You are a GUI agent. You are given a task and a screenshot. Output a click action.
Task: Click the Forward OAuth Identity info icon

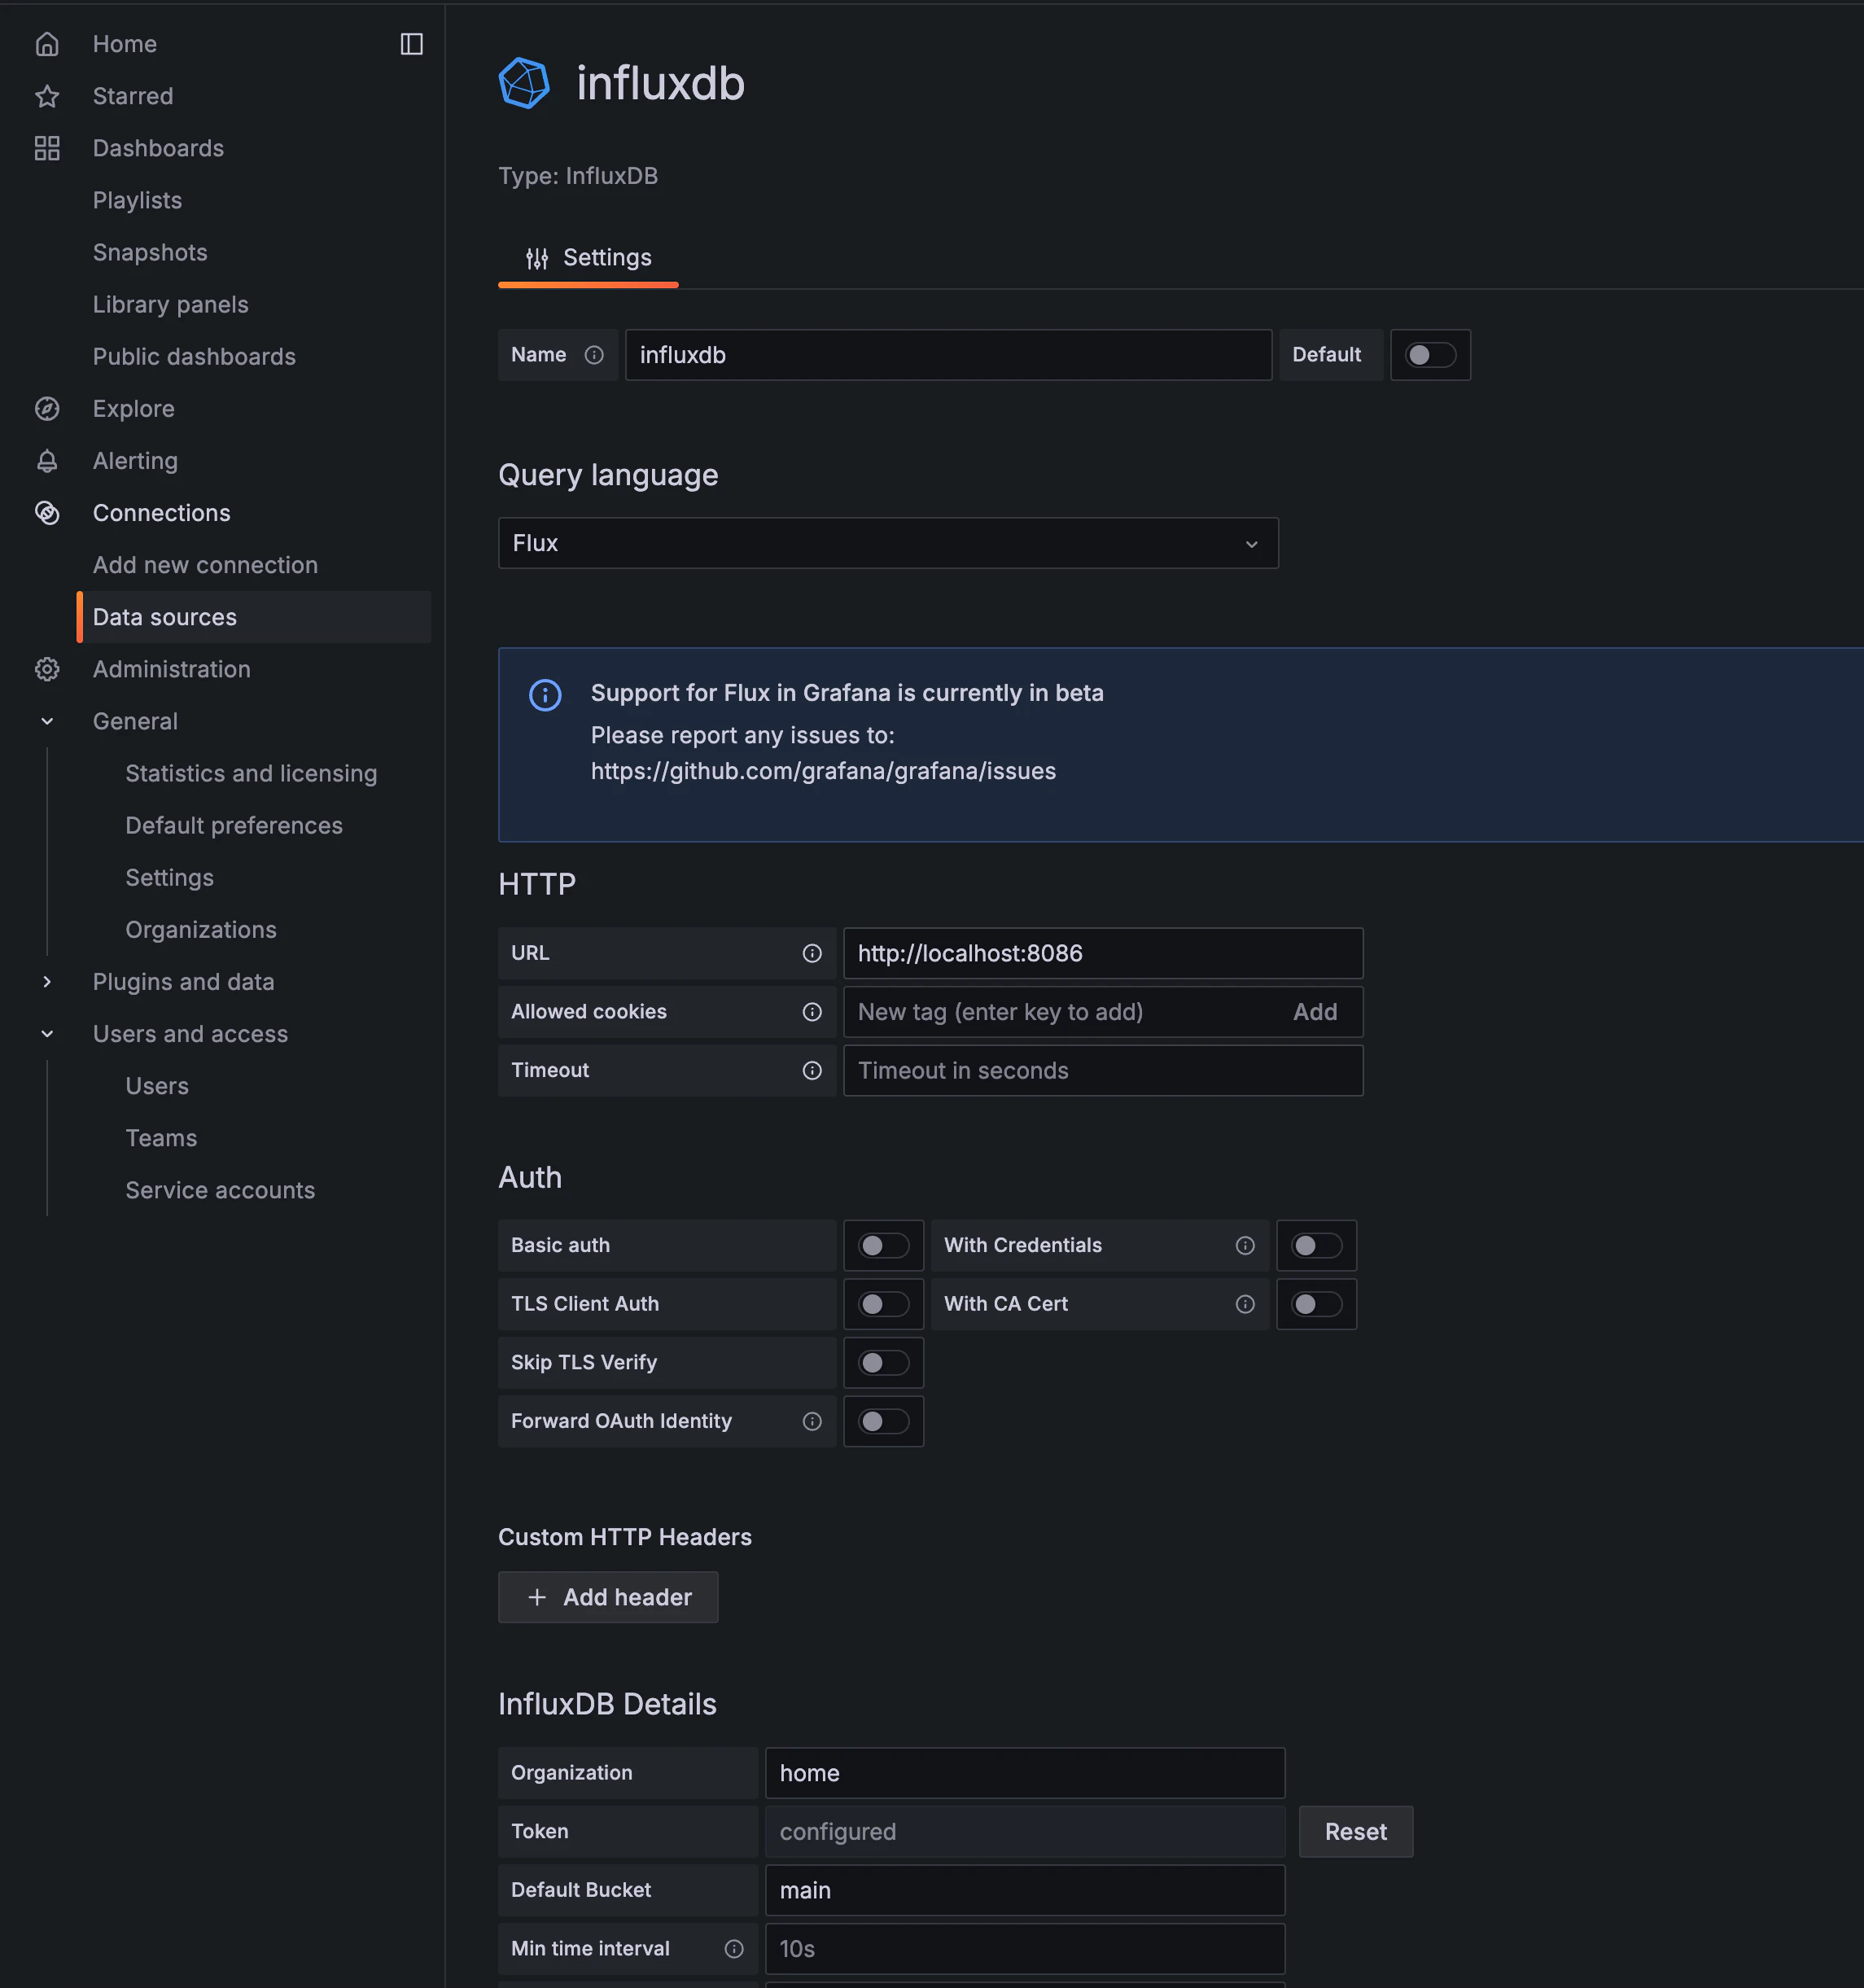point(812,1421)
